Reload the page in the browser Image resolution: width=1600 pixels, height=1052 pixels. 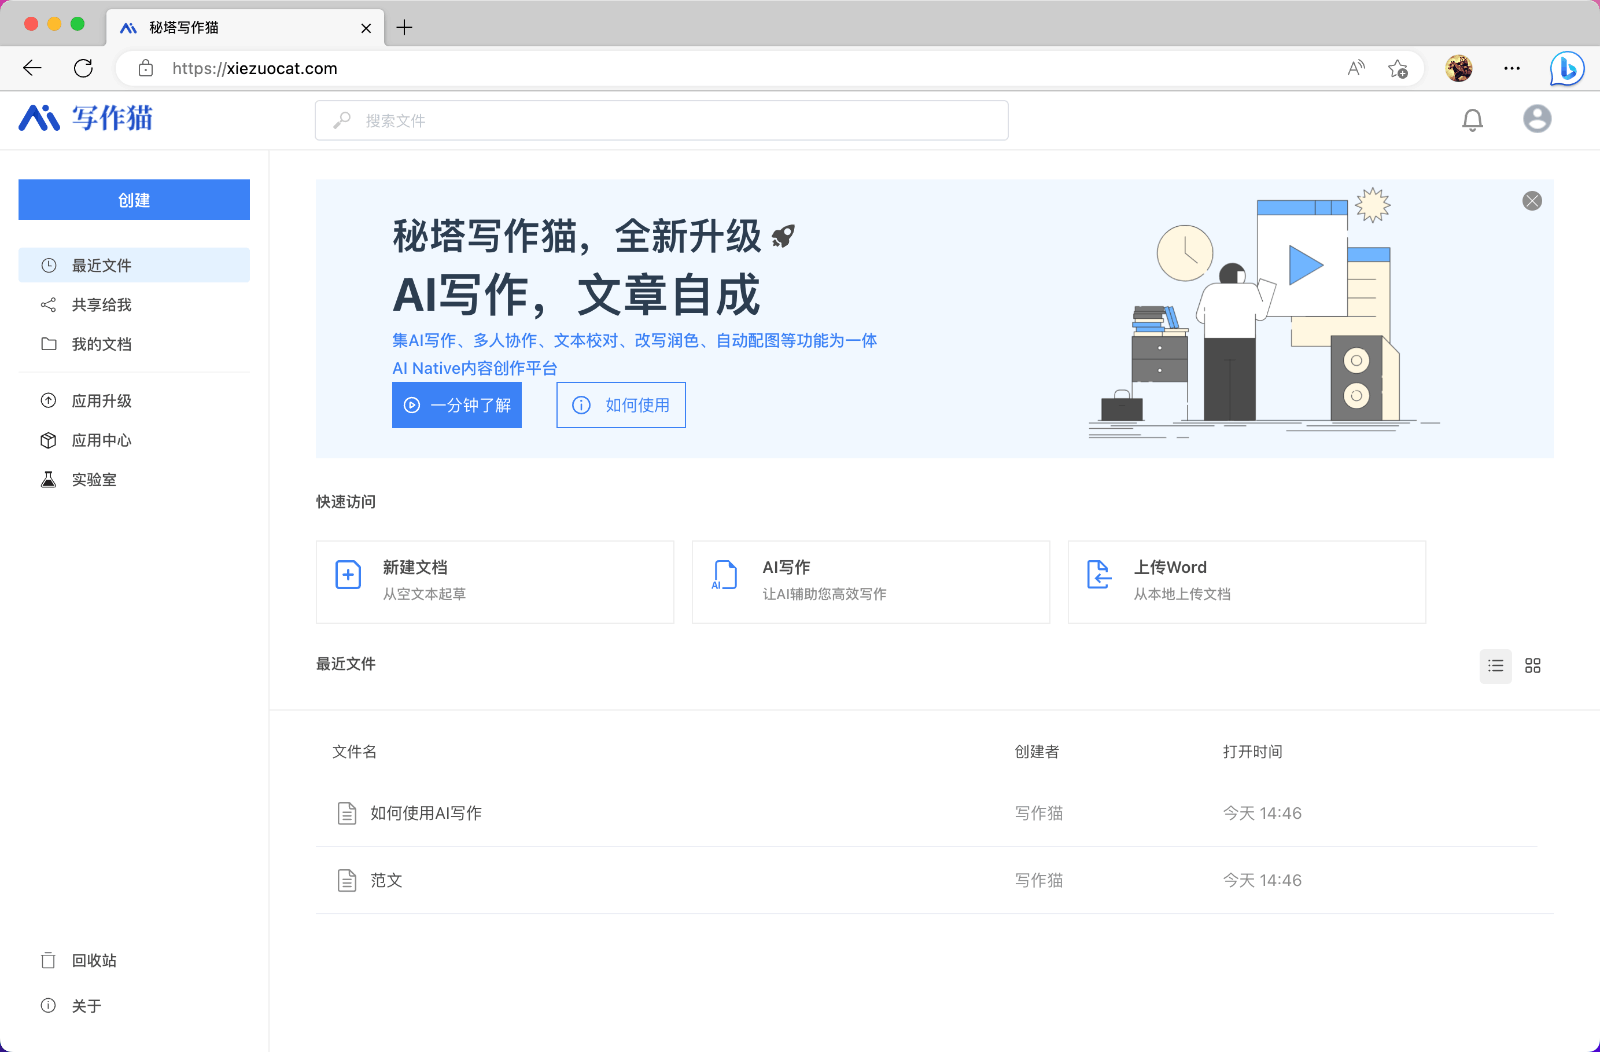[x=83, y=68]
